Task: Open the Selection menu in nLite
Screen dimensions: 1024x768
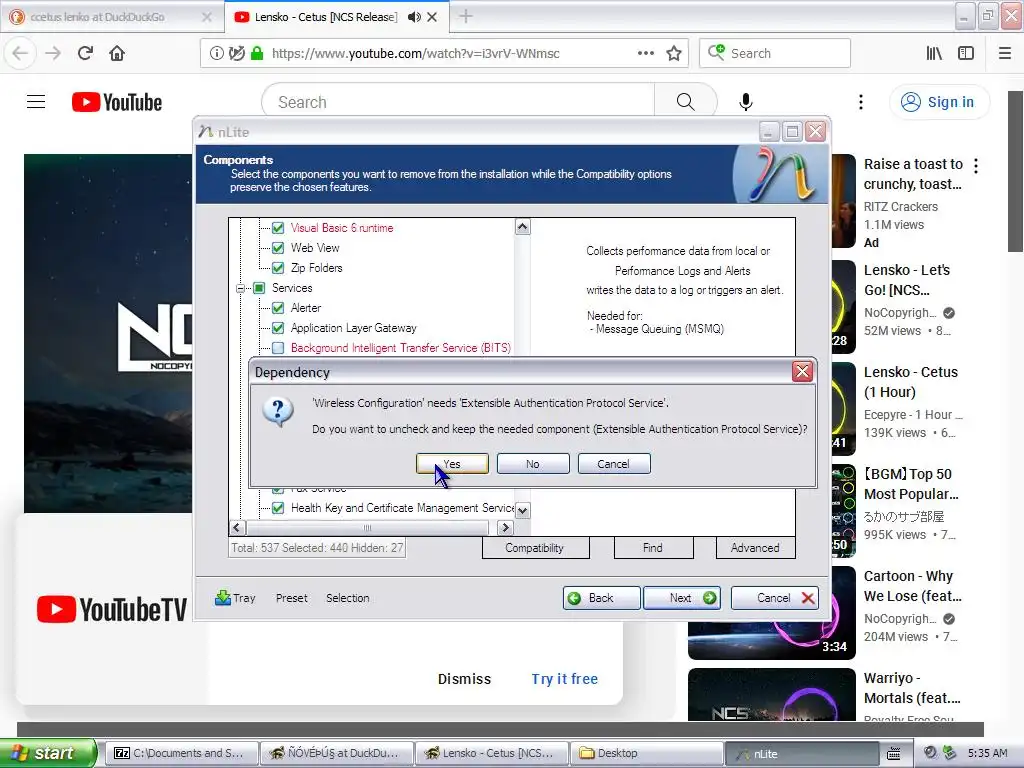Action: pyautogui.click(x=347, y=598)
